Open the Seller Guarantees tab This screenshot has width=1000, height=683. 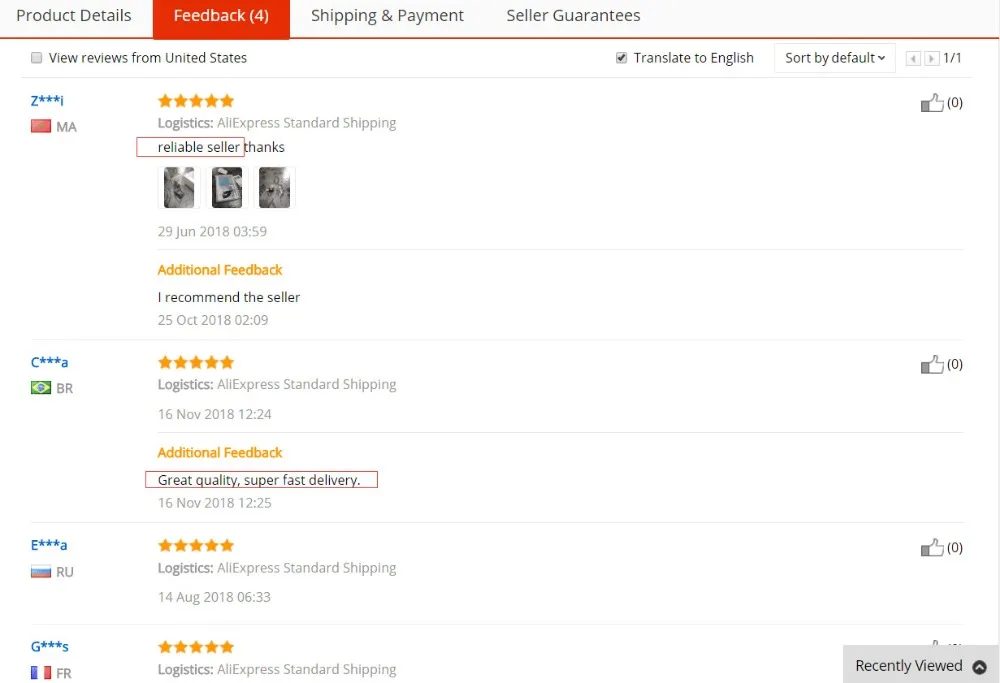[x=573, y=15]
